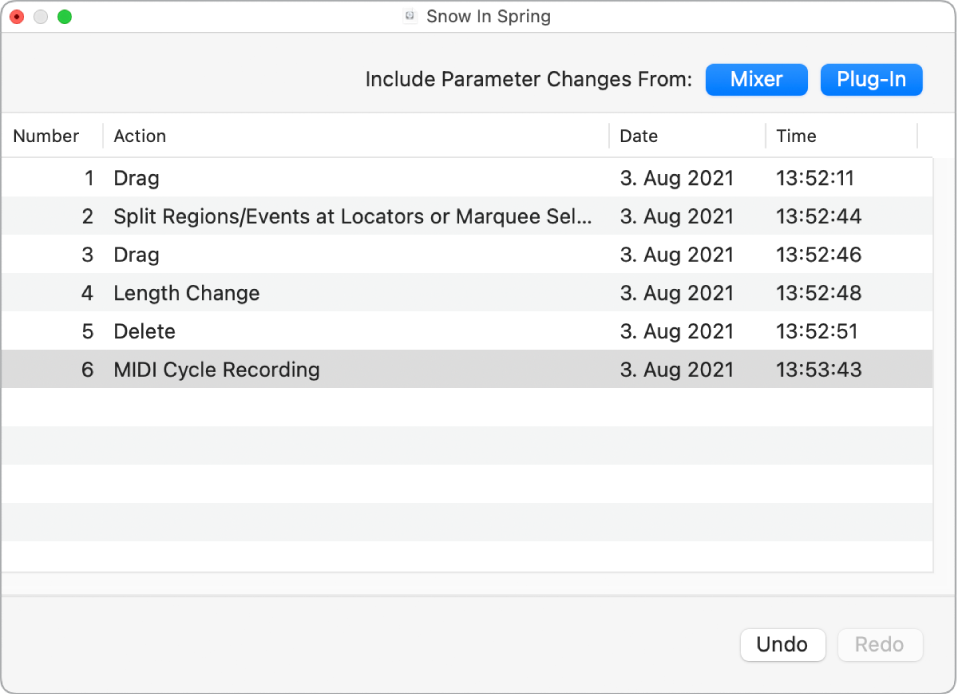Image resolution: width=958 pixels, height=694 pixels.
Task: Minimize the window with yellow button
Action: [x=41, y=17]
